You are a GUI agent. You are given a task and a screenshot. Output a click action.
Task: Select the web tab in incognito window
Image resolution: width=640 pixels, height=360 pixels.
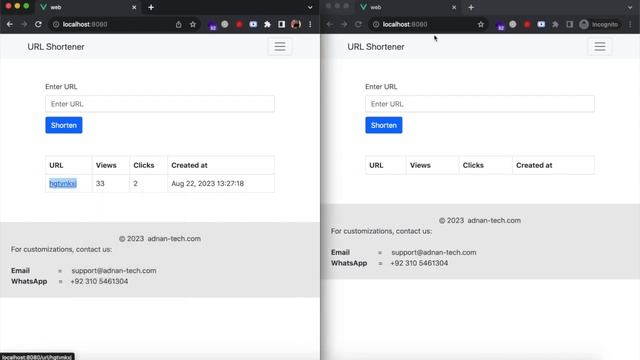pos(408,7)
